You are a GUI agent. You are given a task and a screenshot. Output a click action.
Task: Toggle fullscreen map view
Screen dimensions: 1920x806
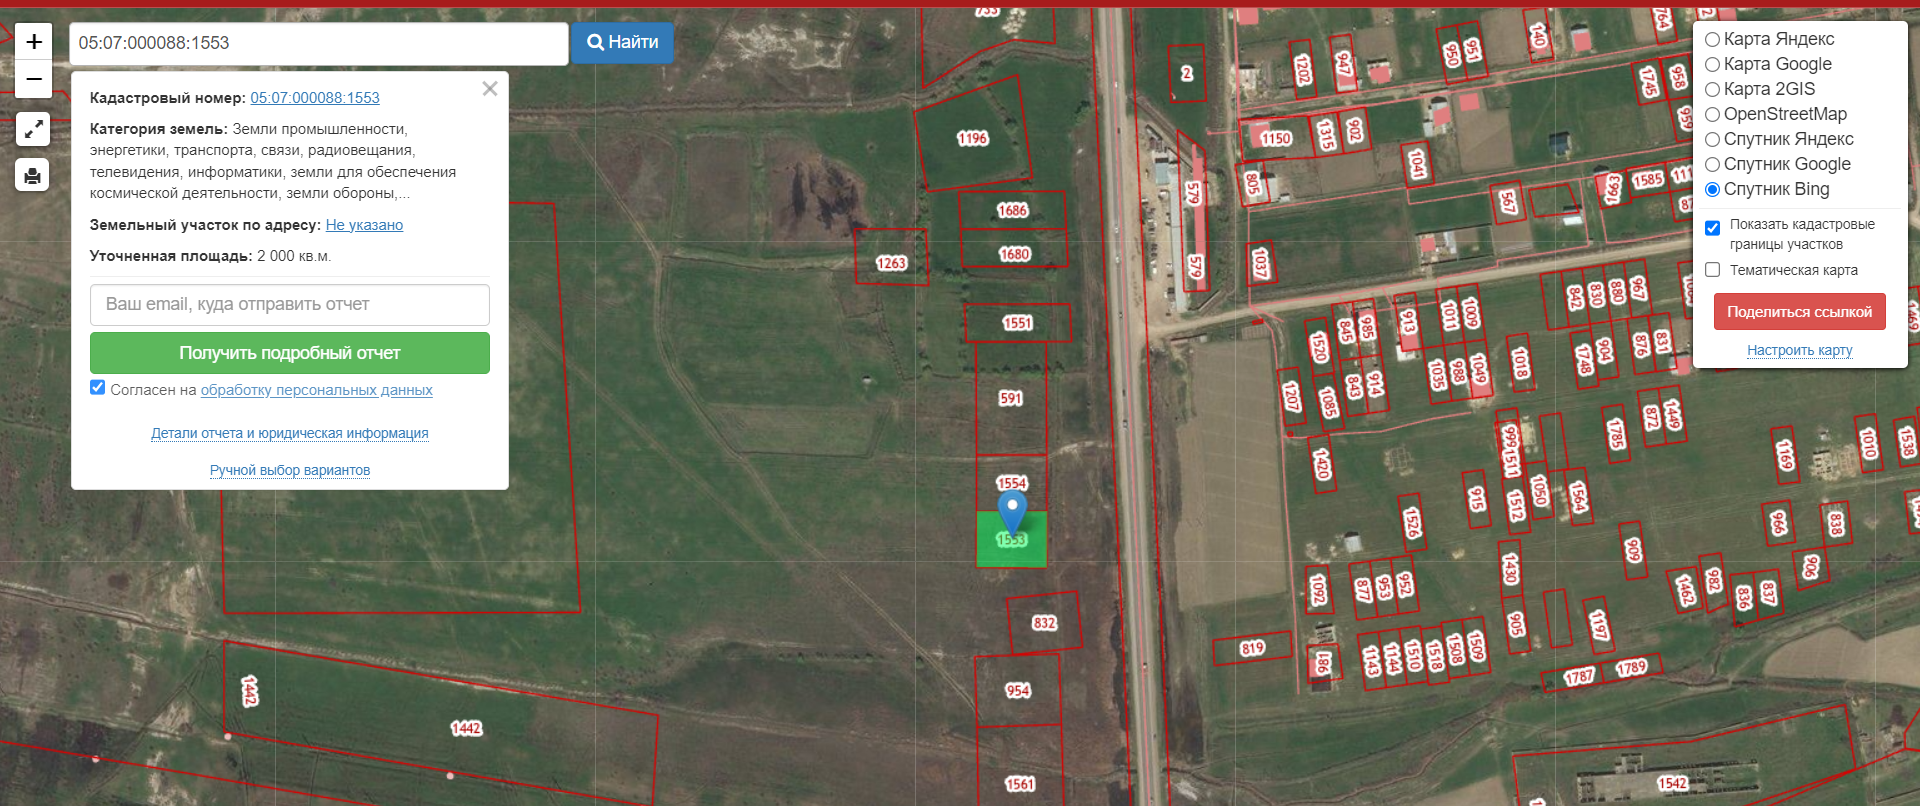pyautogui.click(x=33, y=129)
